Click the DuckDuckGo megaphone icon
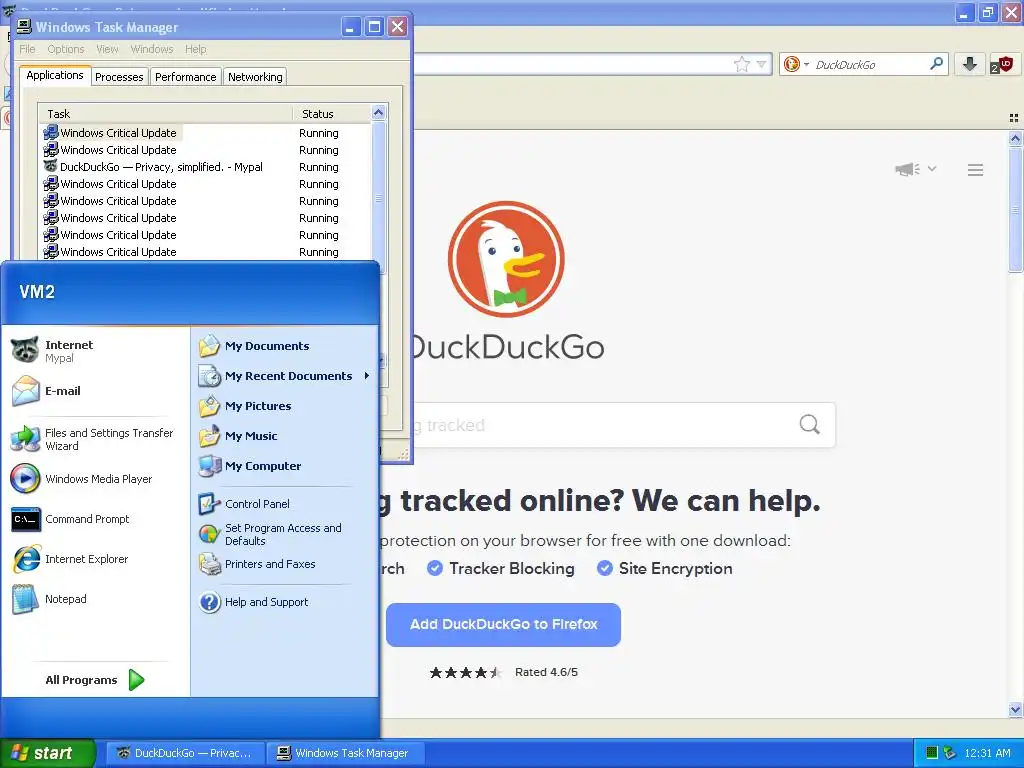Viewport: 1024px width, 768px height. tap(907, 170)
